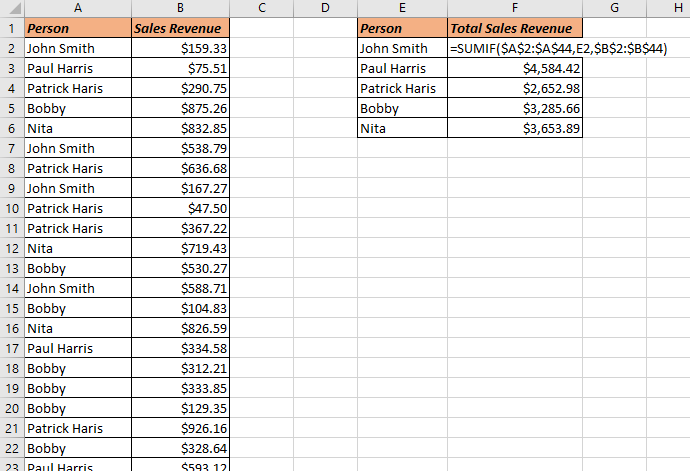Select row 12 header
690x471 pixels.
(11, 248)
